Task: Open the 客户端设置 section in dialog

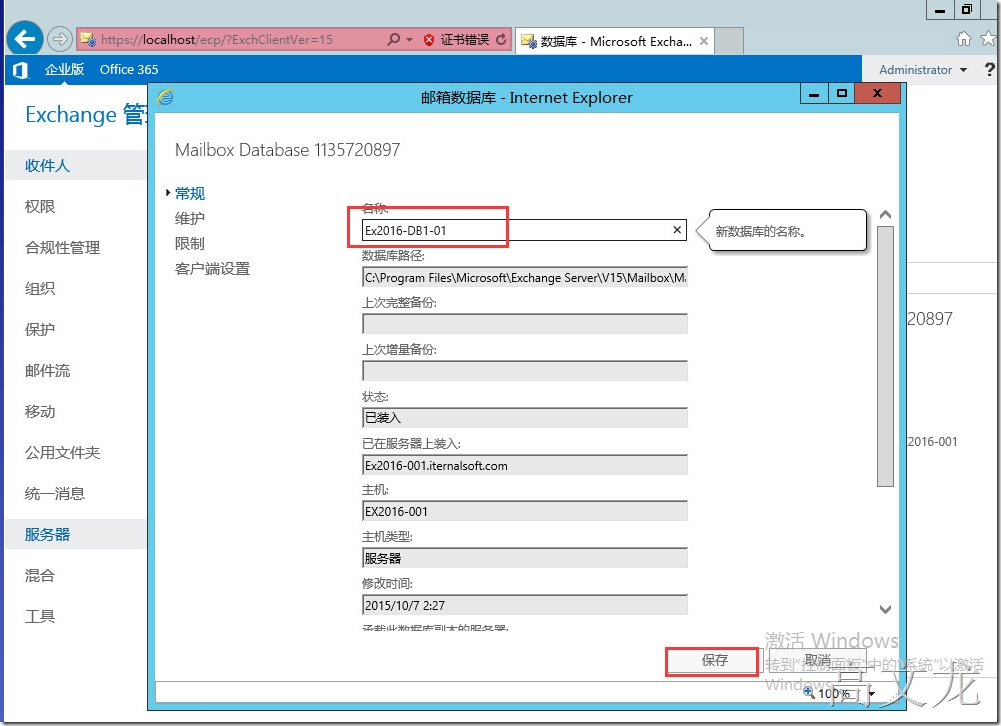Action: coord(213,269)
